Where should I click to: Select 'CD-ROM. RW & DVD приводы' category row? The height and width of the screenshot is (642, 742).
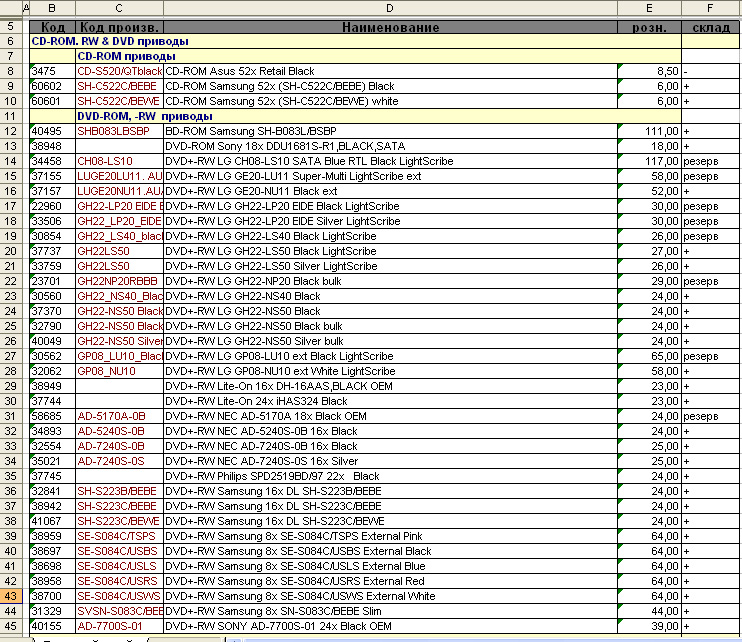[x=355, y=41]
